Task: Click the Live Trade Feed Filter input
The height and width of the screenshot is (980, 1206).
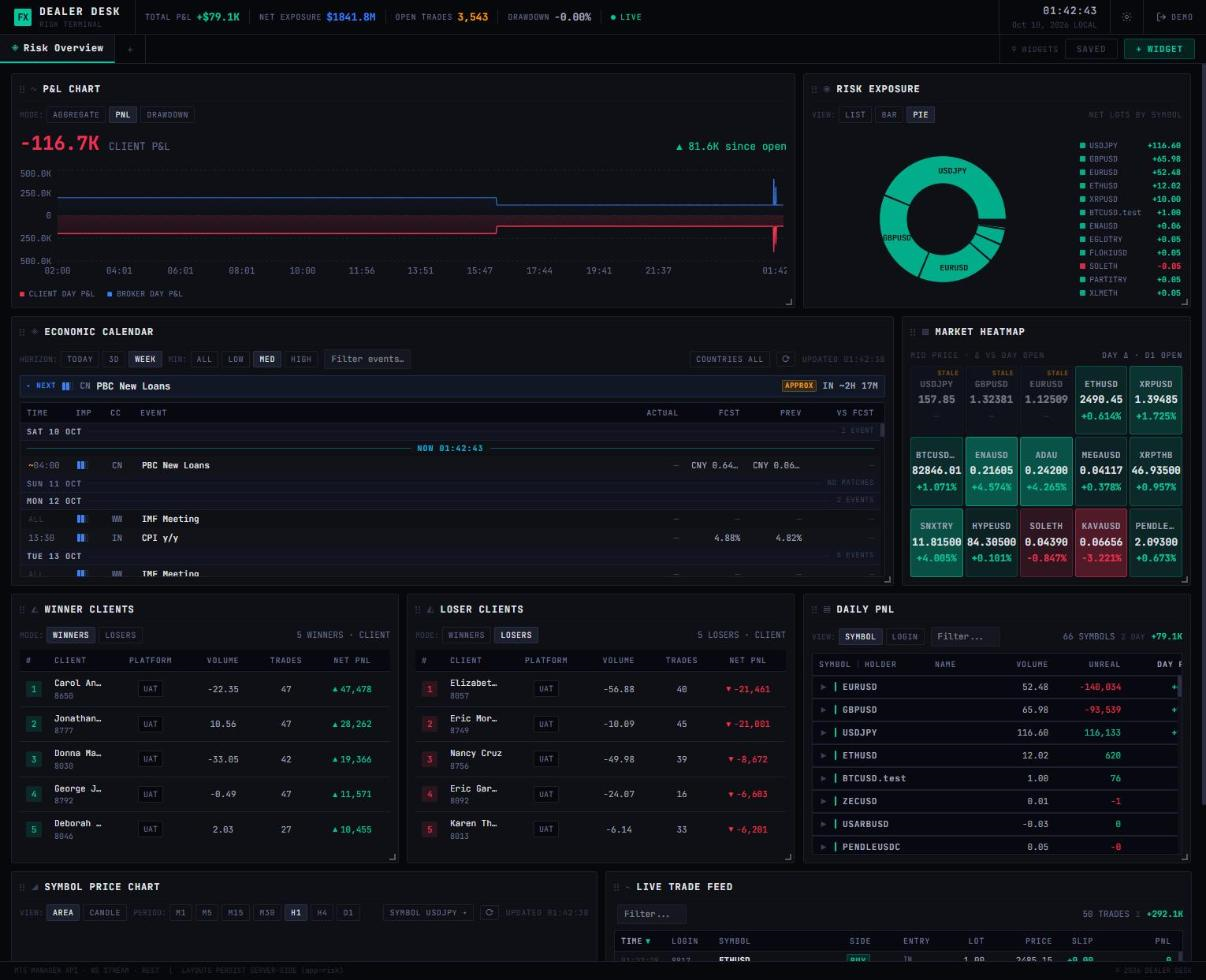Action: click(651, 914)
